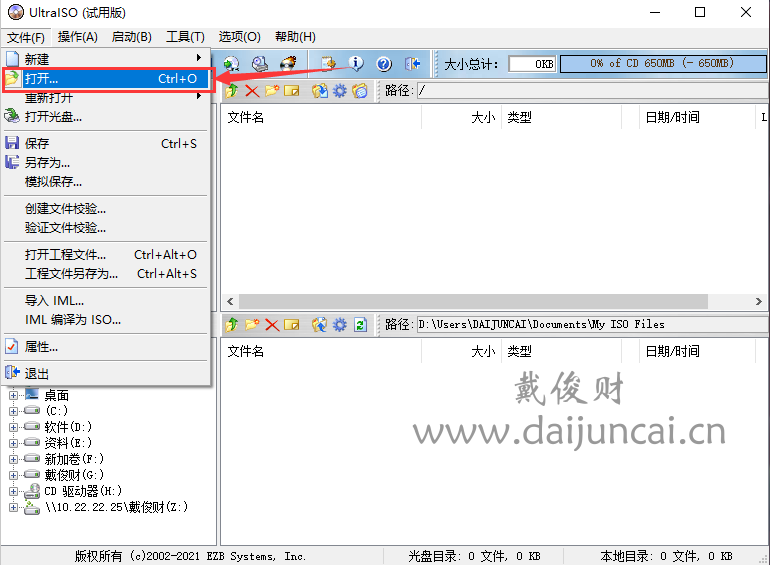Click the convert image format toolbar icon

click(x=232, y=64)
